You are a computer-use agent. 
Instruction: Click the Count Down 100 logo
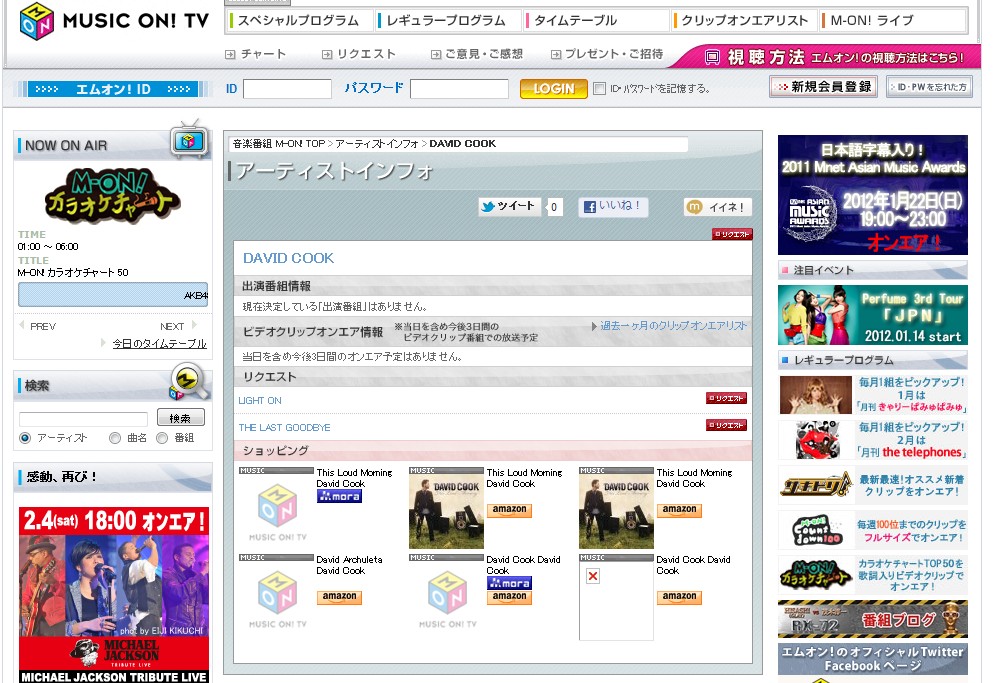point(816,530)
